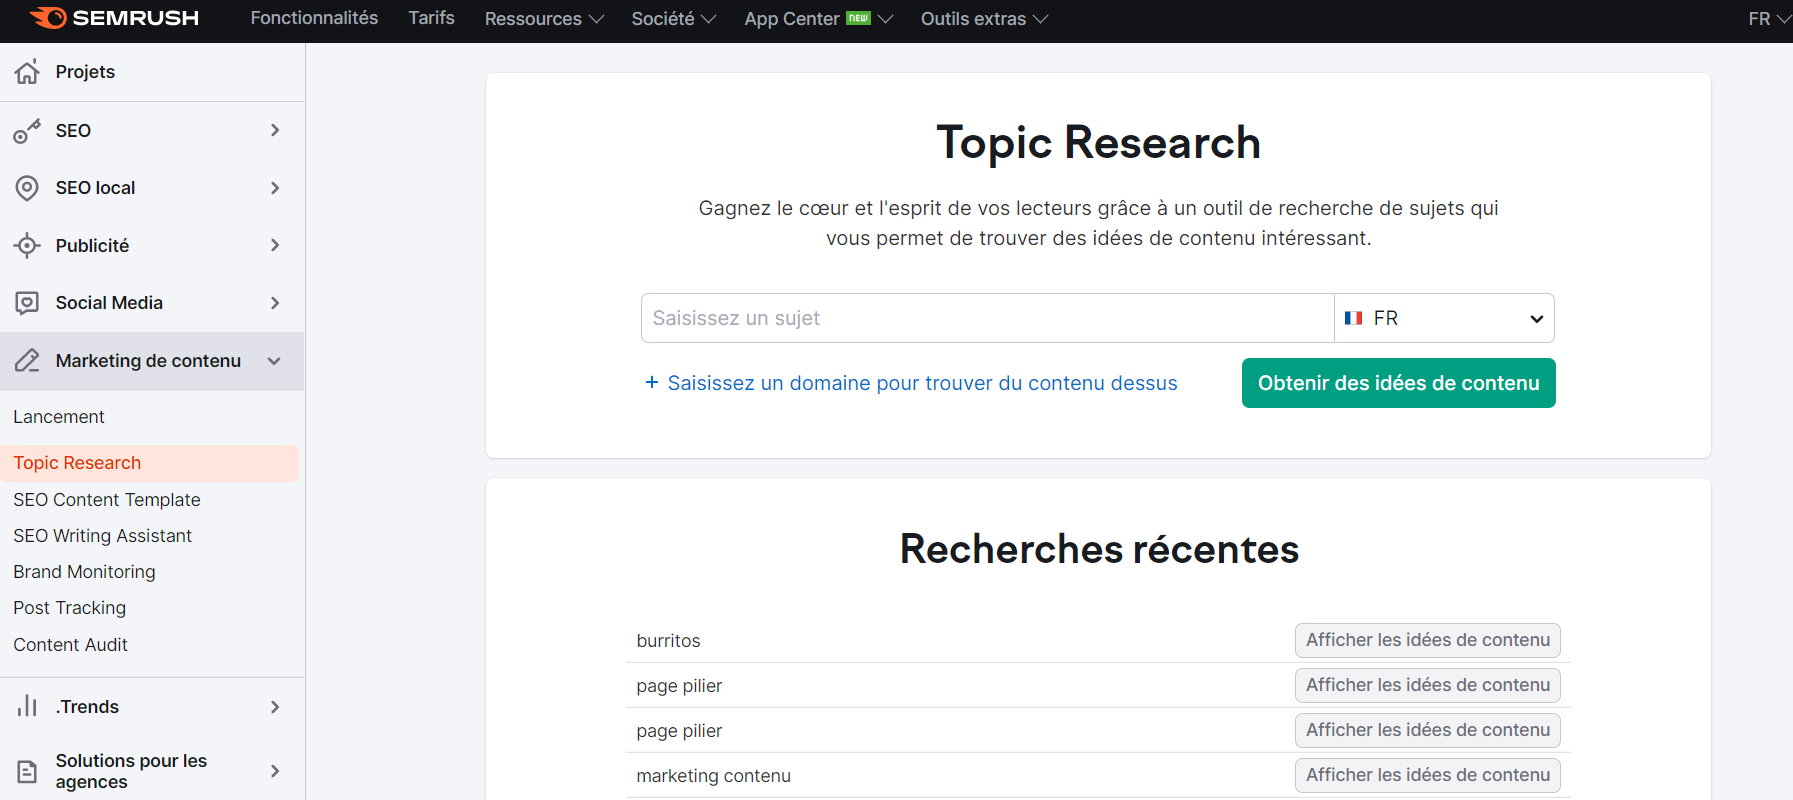1793x800 pixels.
Task: Click the Marketing de contenu pencil icon
Action: click(27, 361)
